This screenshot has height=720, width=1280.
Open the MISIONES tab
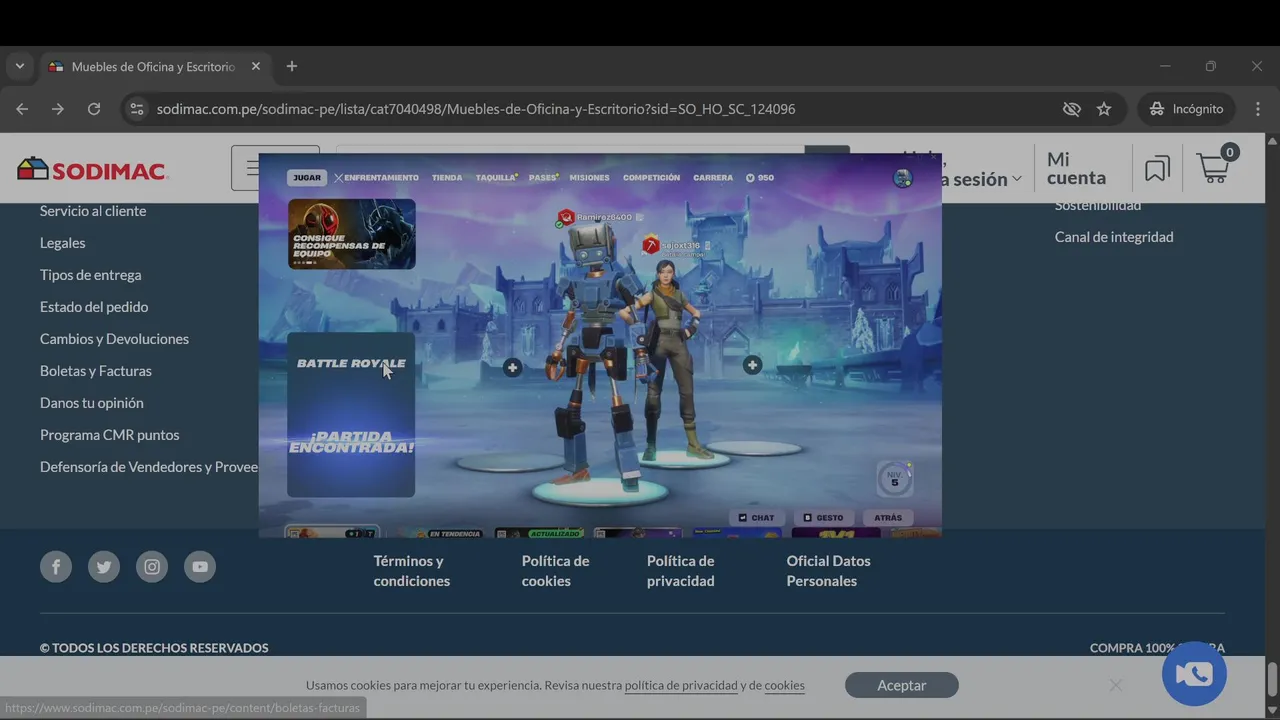point(589,178)
